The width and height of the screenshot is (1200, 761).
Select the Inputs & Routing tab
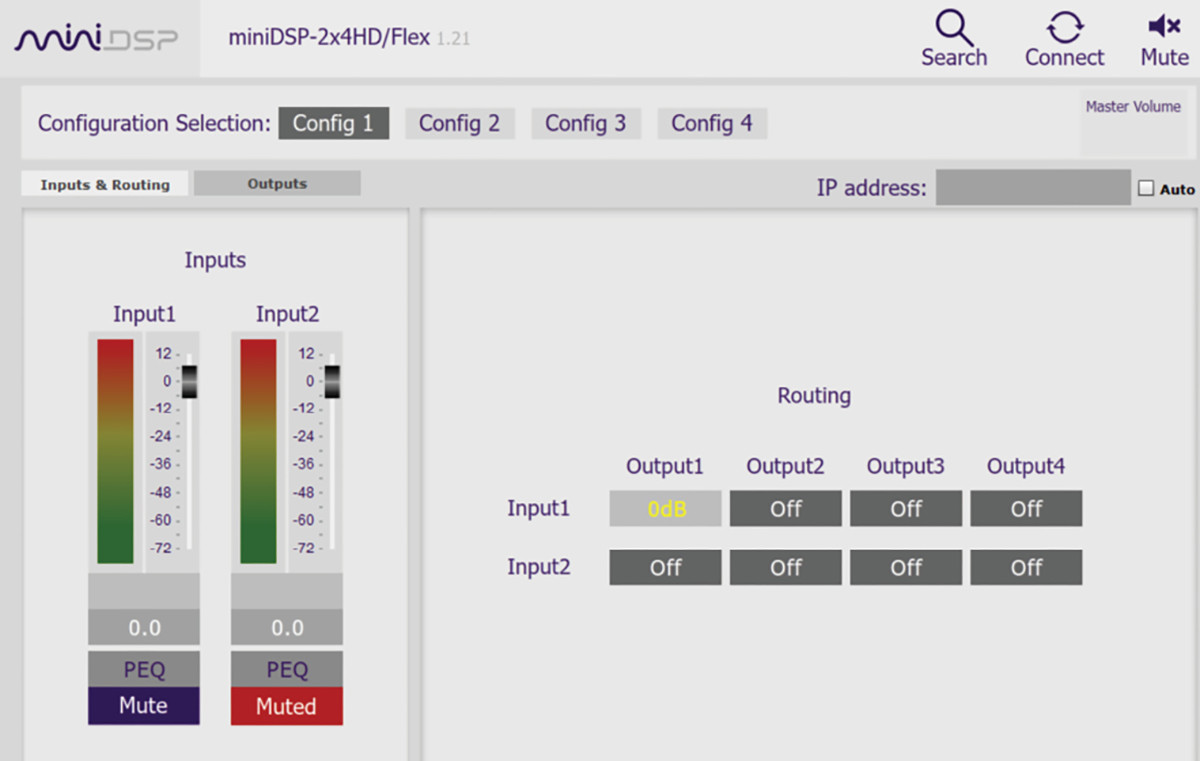pyautogui.click(x=104, y=184)
